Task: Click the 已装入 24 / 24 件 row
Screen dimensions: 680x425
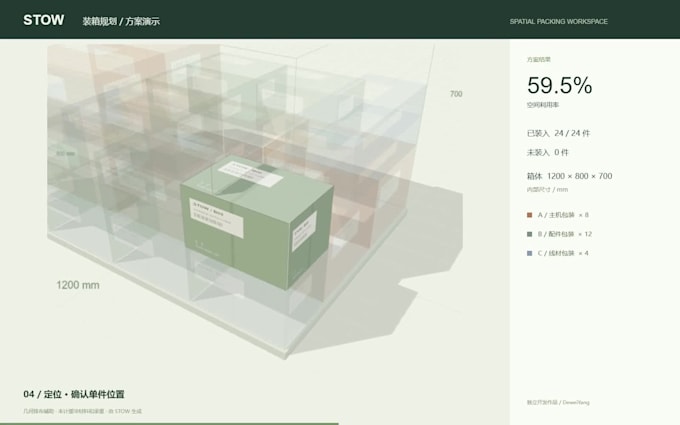Action: click(559, 133)
